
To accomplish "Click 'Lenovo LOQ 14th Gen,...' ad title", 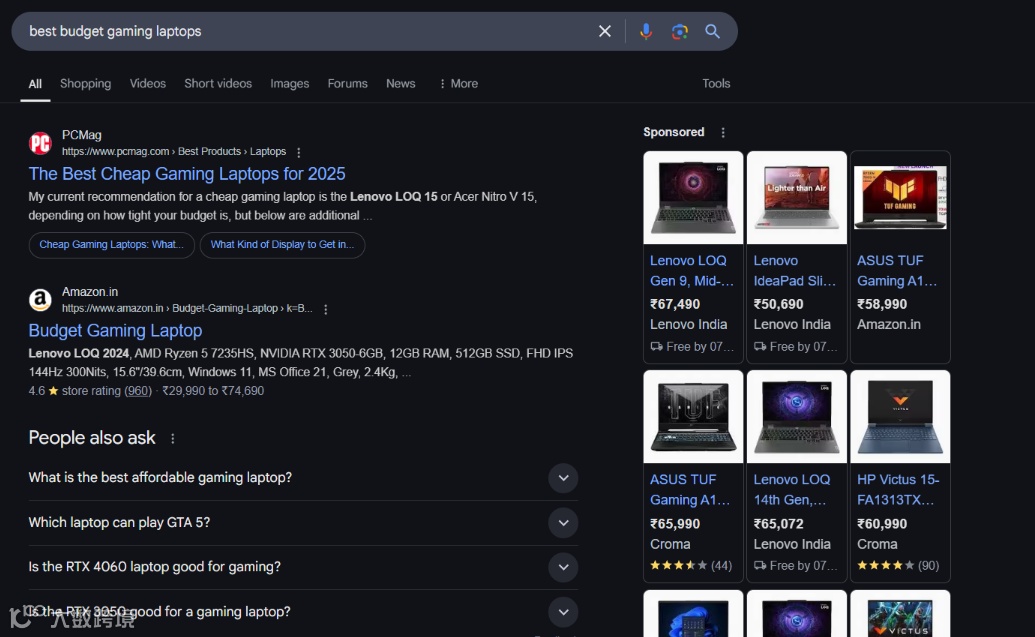I will point(791,490).
